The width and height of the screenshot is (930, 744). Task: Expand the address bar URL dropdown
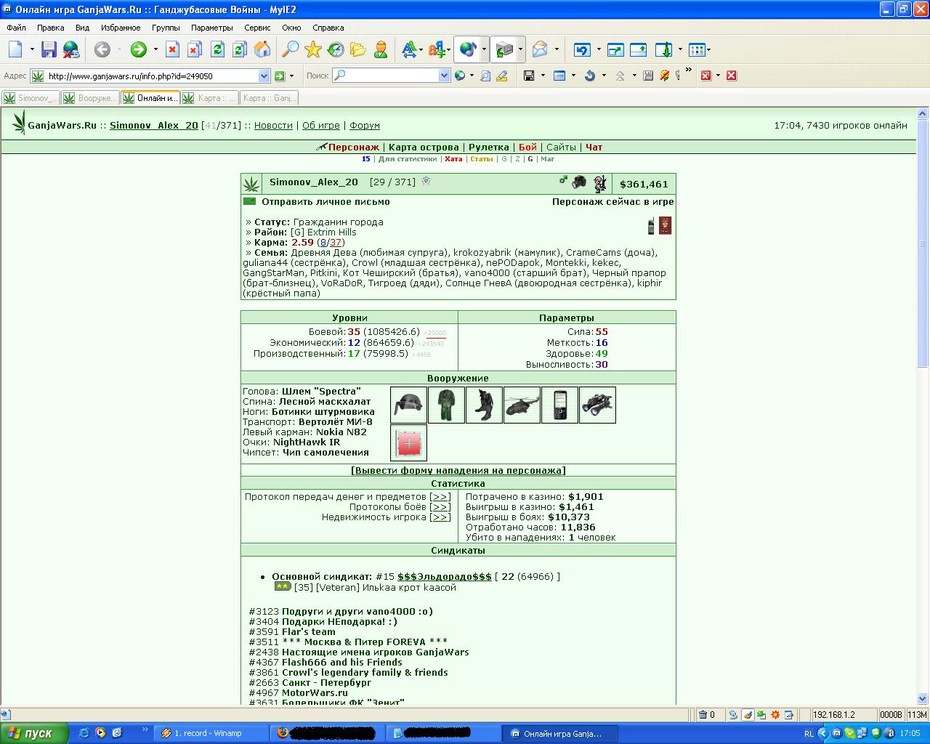(x=264, y=76)
